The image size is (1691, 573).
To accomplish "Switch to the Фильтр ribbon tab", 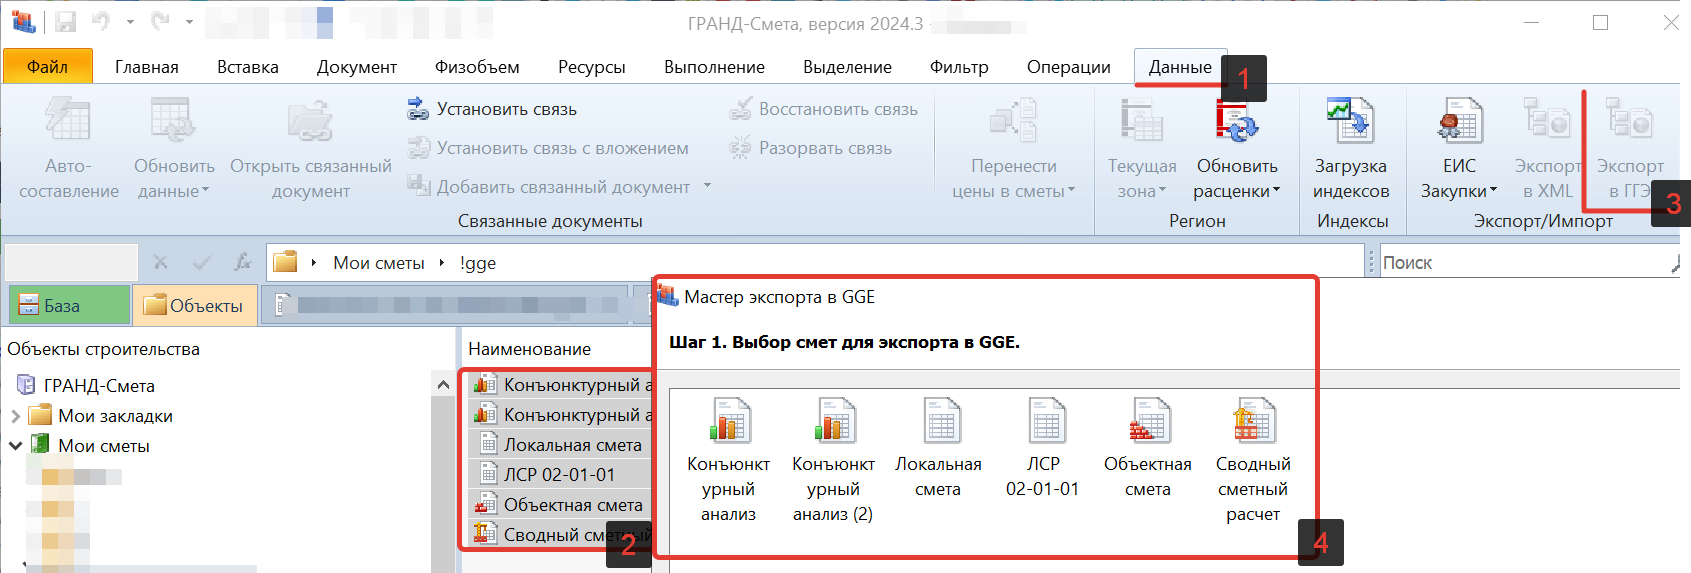I will 959,67.
